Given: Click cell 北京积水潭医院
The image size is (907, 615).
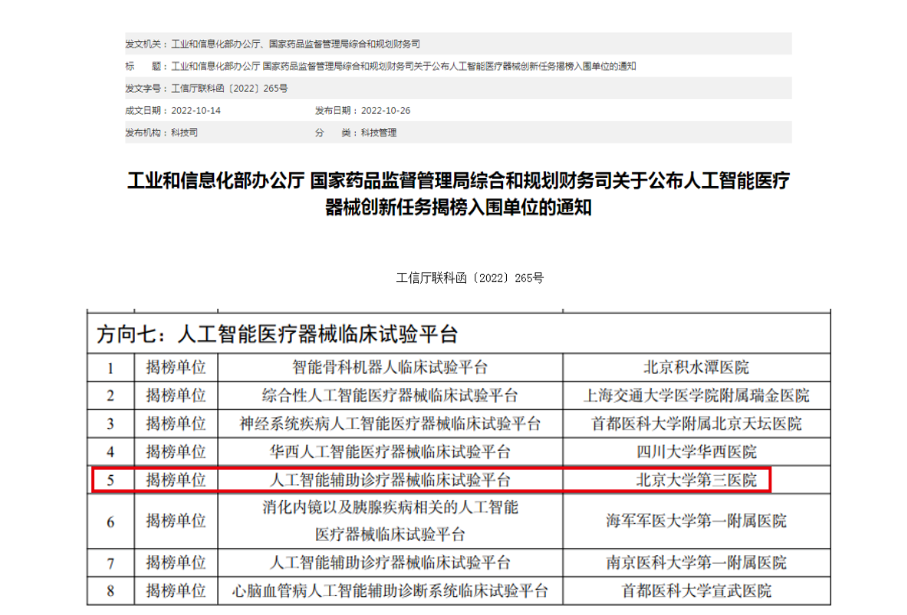Looking at the screenshot, I should [696, 367].
